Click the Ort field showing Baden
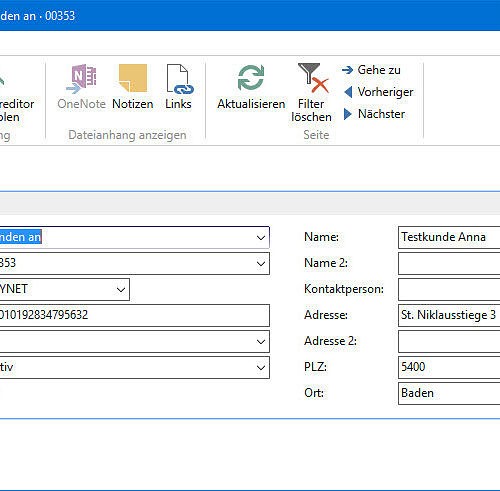Image resolution: width=500 pixels, height=491 pixels. click(449, 393)
